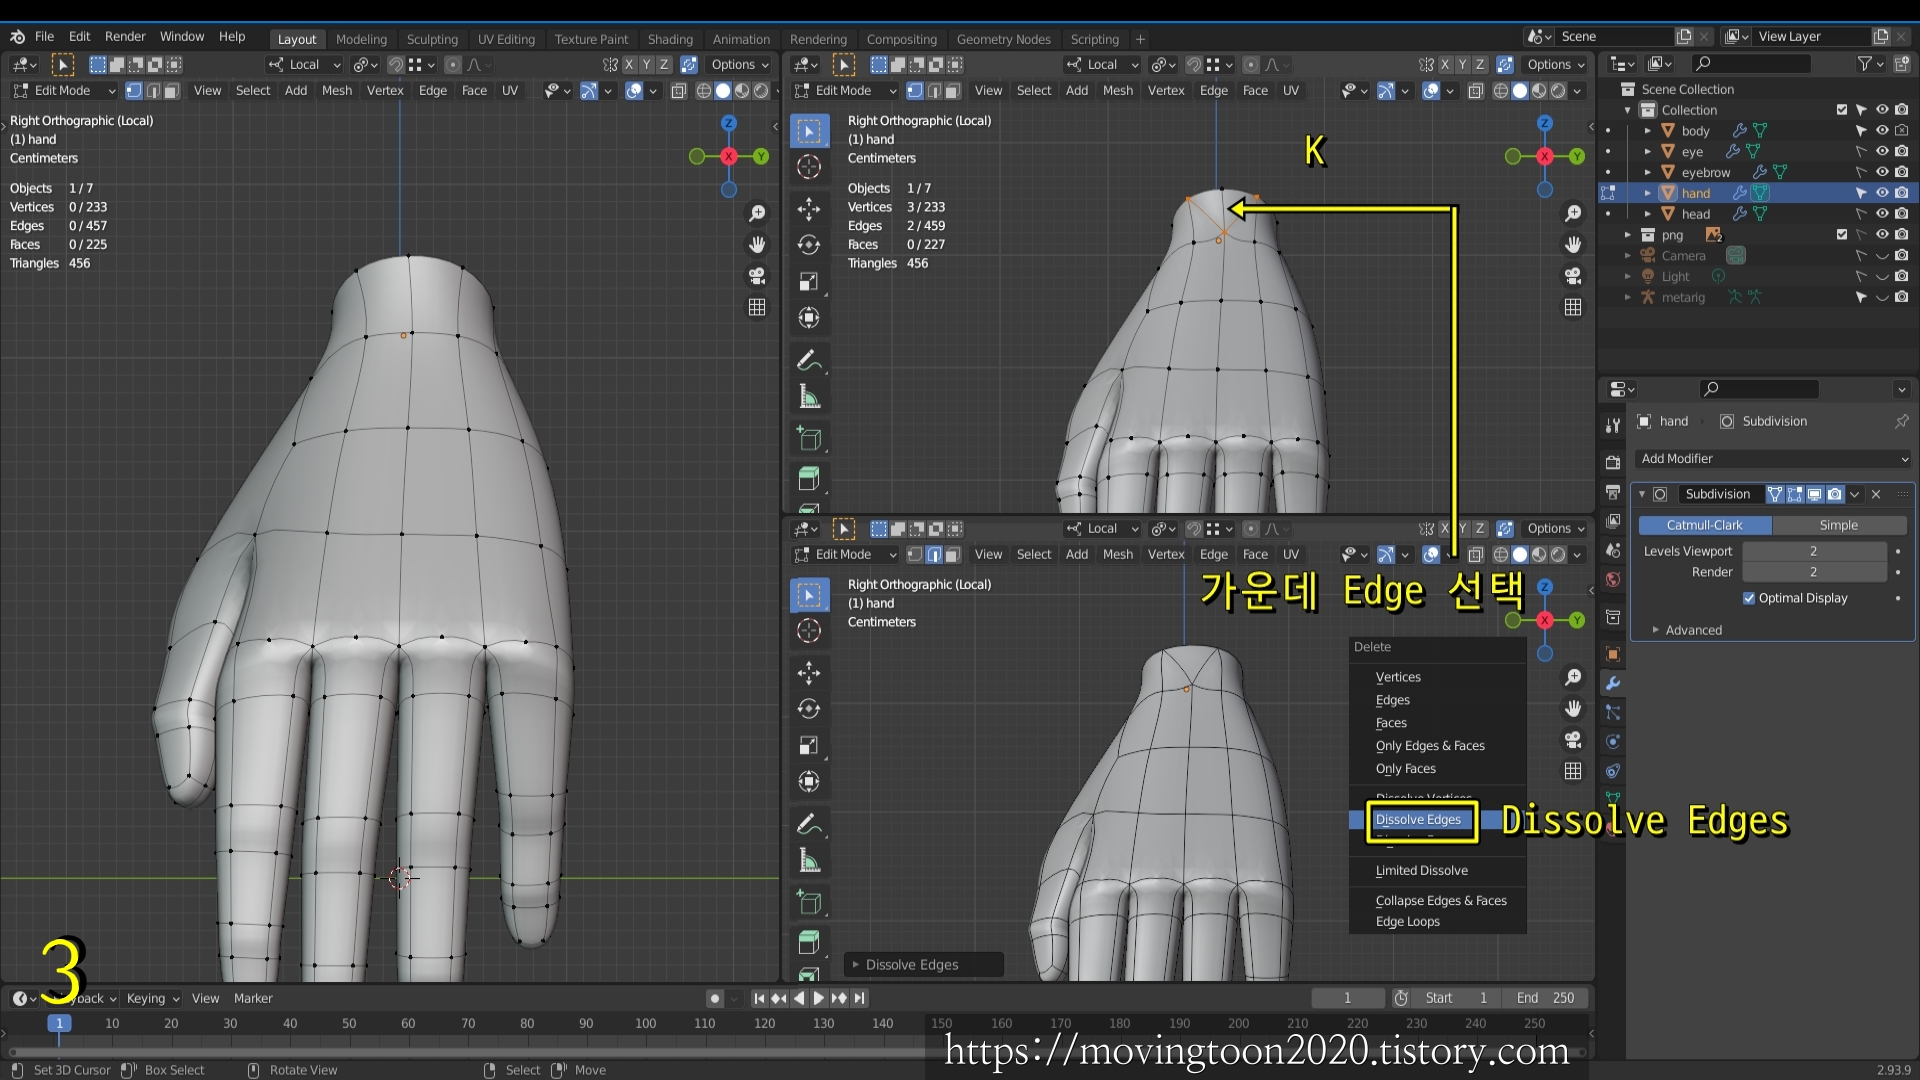The height and width of the screenshot is (1080, 1920).
Task: Select the Move tool in top-right viewport
Action: click(x=809, y=209)
